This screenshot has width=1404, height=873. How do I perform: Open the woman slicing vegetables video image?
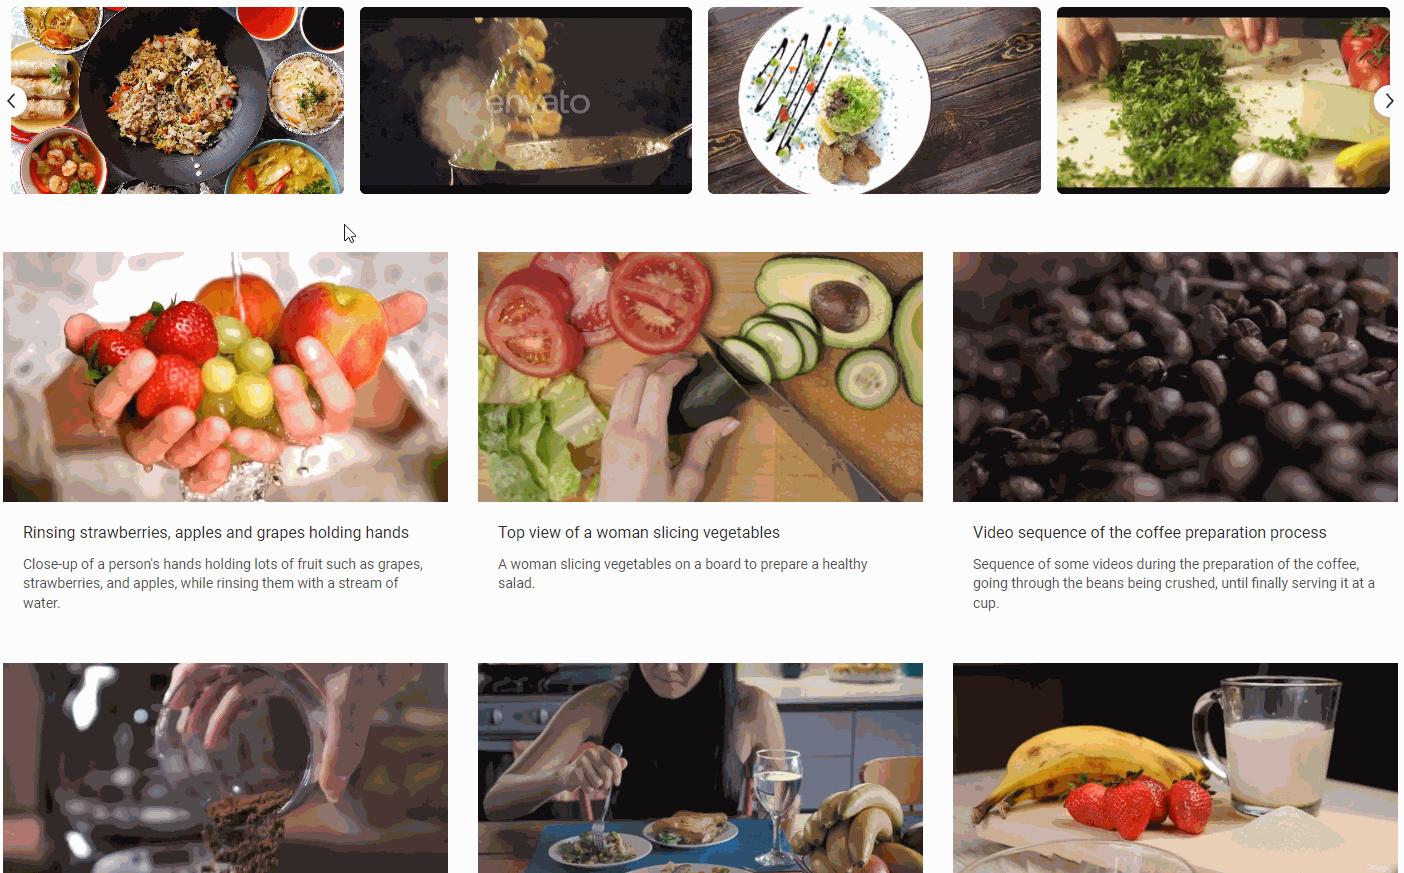click(700, 377)
